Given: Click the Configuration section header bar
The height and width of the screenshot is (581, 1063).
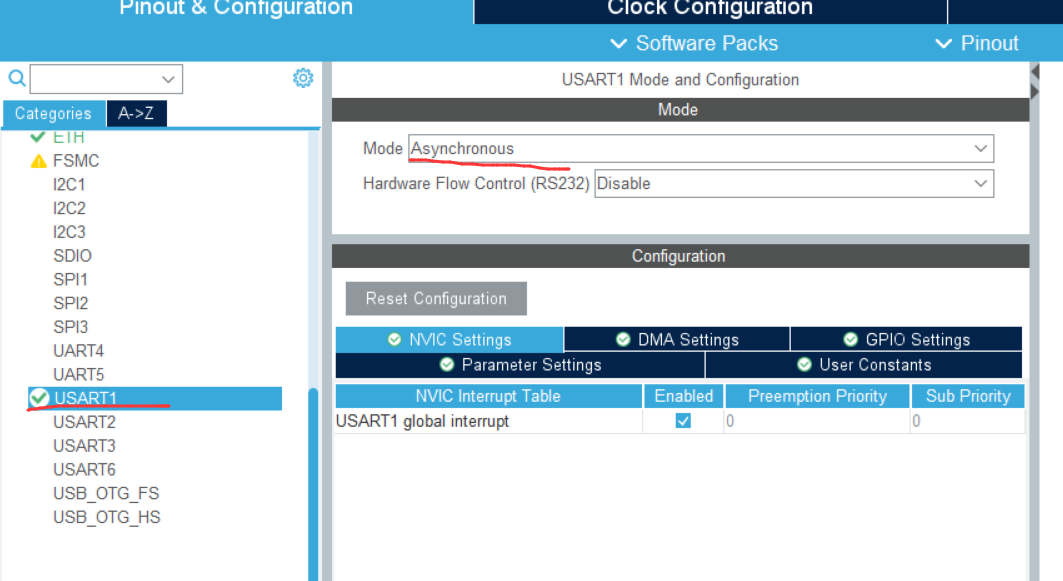Looking at the screenshot, I should point(680,256).
